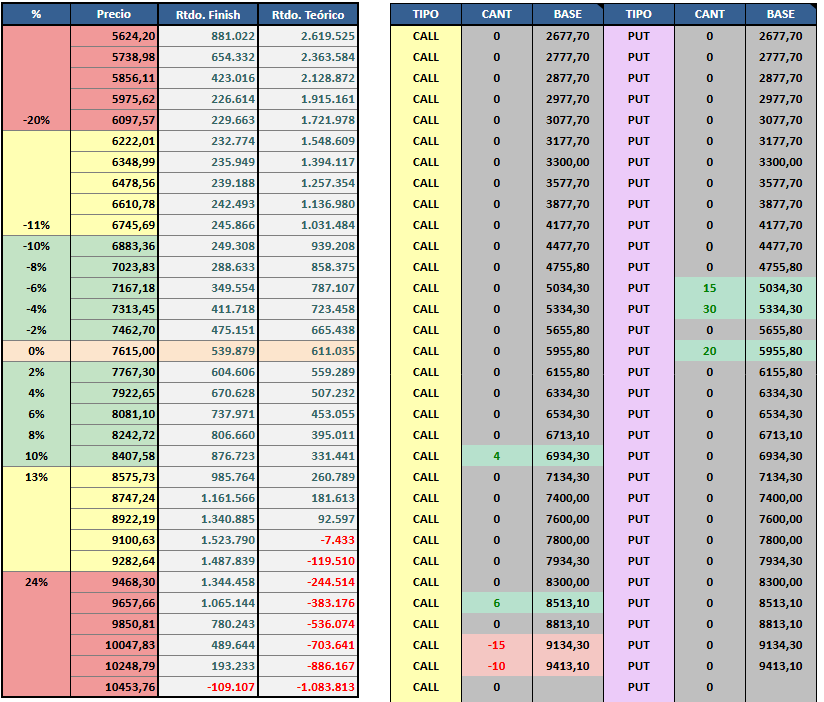Screen dimensions: 824x702
Task: Click the second TIPO header above PUT
Action: 638,14
